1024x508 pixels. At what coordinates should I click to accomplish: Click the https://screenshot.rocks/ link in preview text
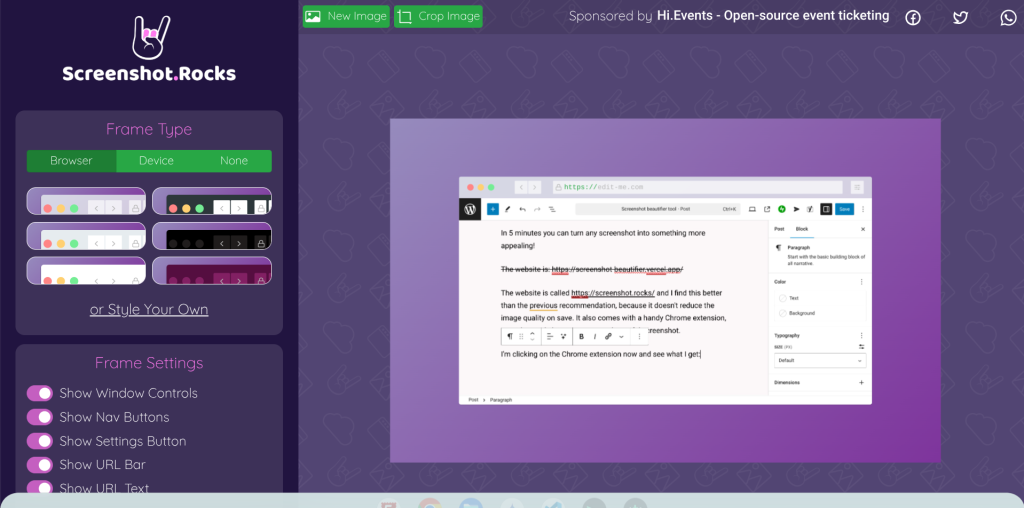[613, 293]
